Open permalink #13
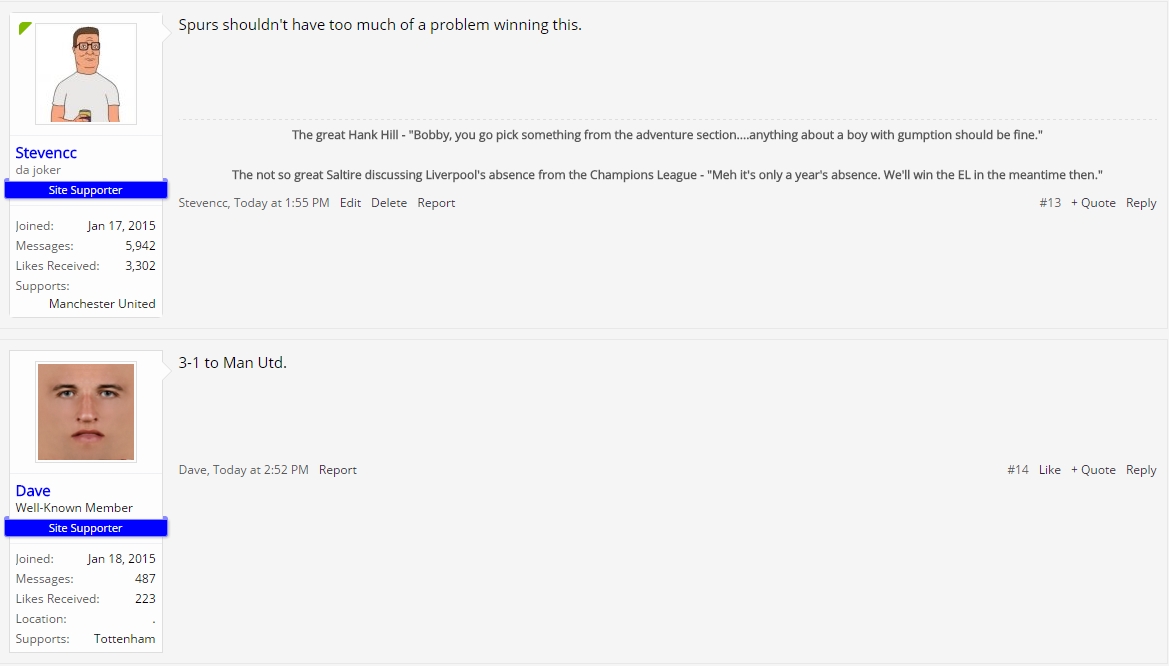Viewport: 1169px width, 666px height. (x=1050, y=203)
